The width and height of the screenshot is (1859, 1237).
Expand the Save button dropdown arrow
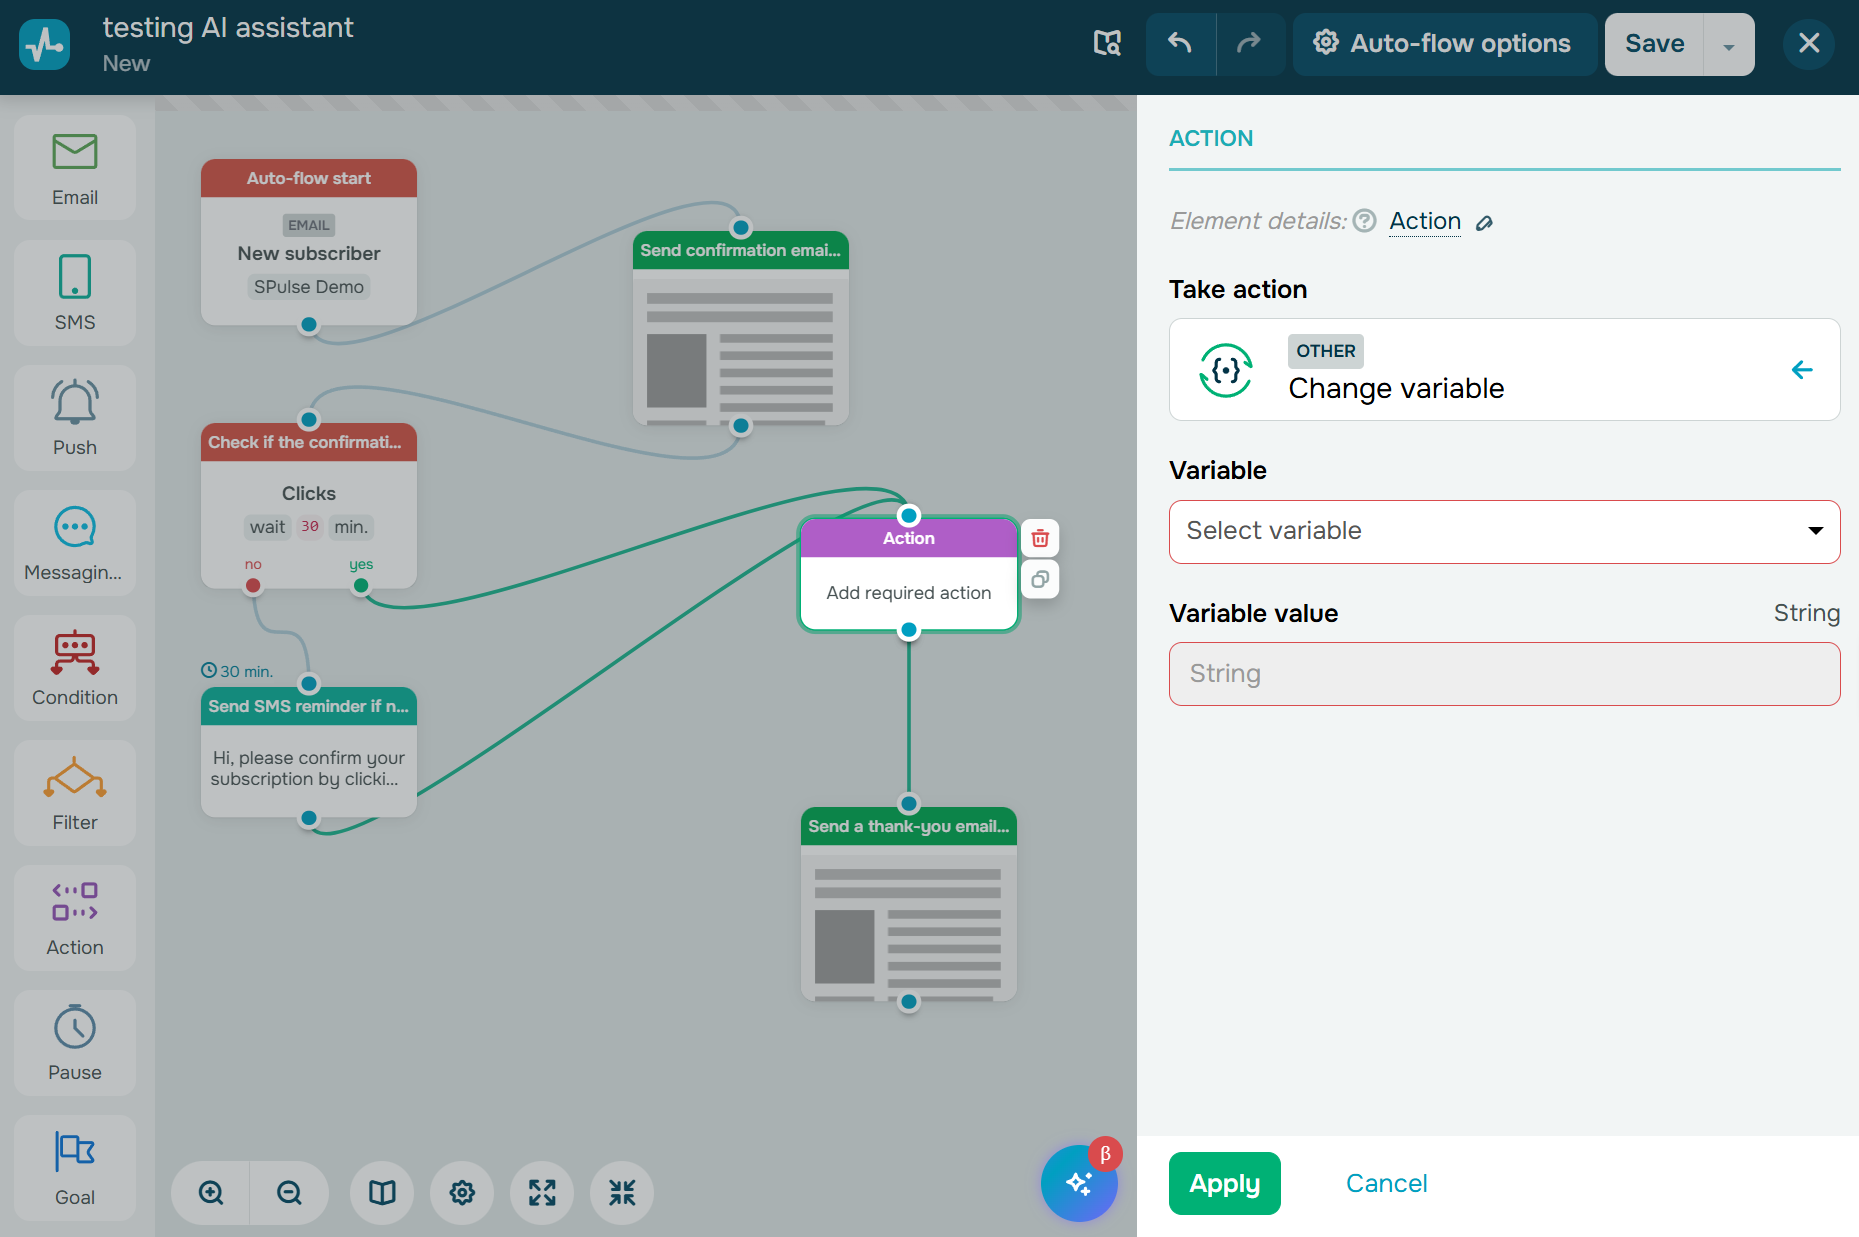coord(1728,45)
